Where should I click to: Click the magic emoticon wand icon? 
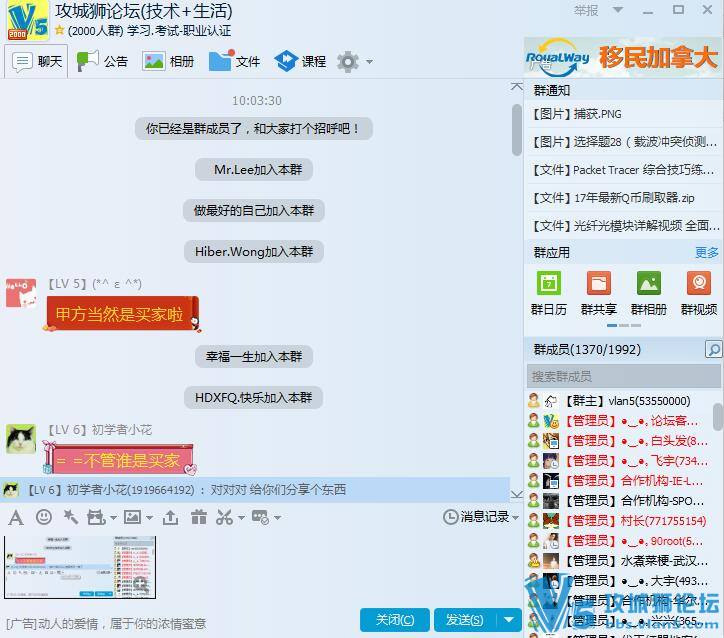click(71, 517)
